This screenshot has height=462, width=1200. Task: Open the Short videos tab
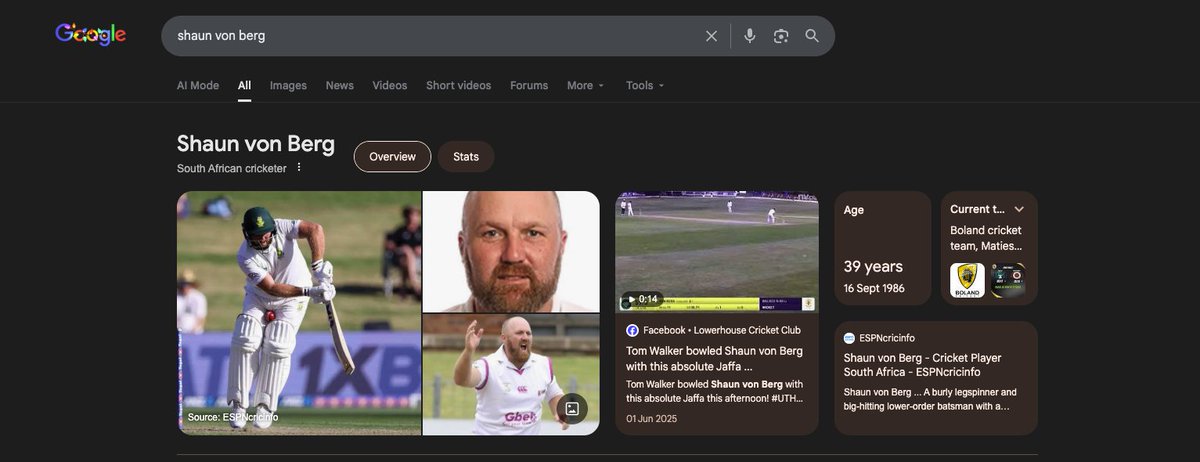[459, 85]
